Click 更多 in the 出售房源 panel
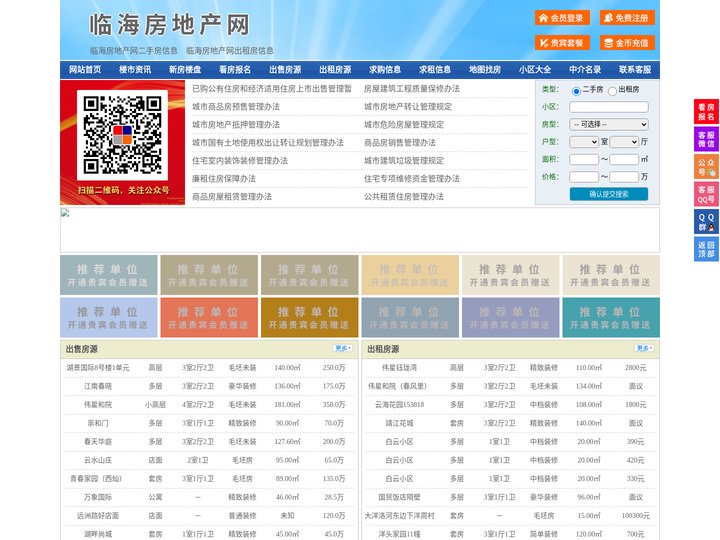 tap(343, 348)
